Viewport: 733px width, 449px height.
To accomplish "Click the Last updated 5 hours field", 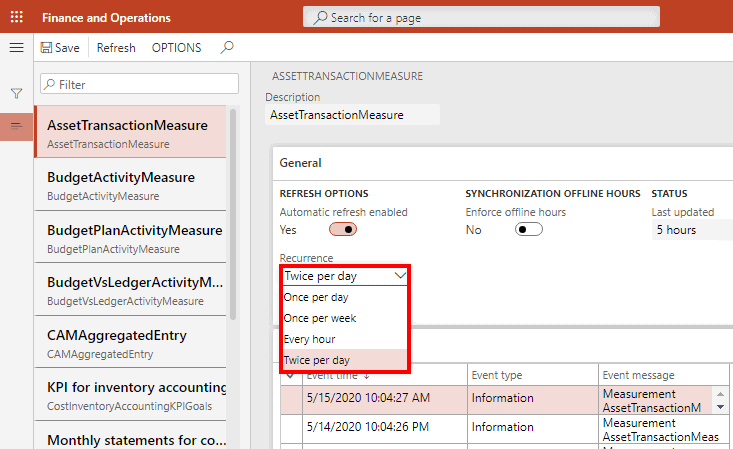I will pyautogui.click(x=692, y=230).
